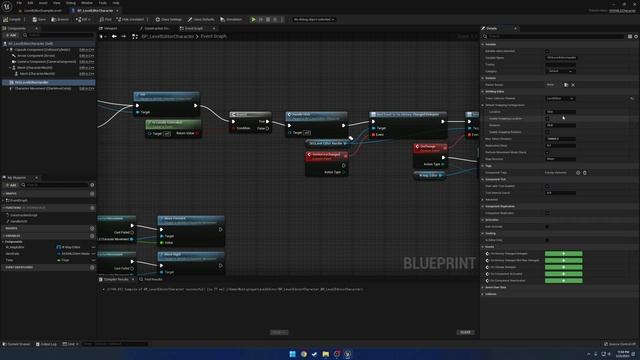Image resolution: width=640 pixels, height=360 pixels.
Task: Toggle Enable Snapping Location checkbox
Action: pyautogui.click(x=547, y=118)
